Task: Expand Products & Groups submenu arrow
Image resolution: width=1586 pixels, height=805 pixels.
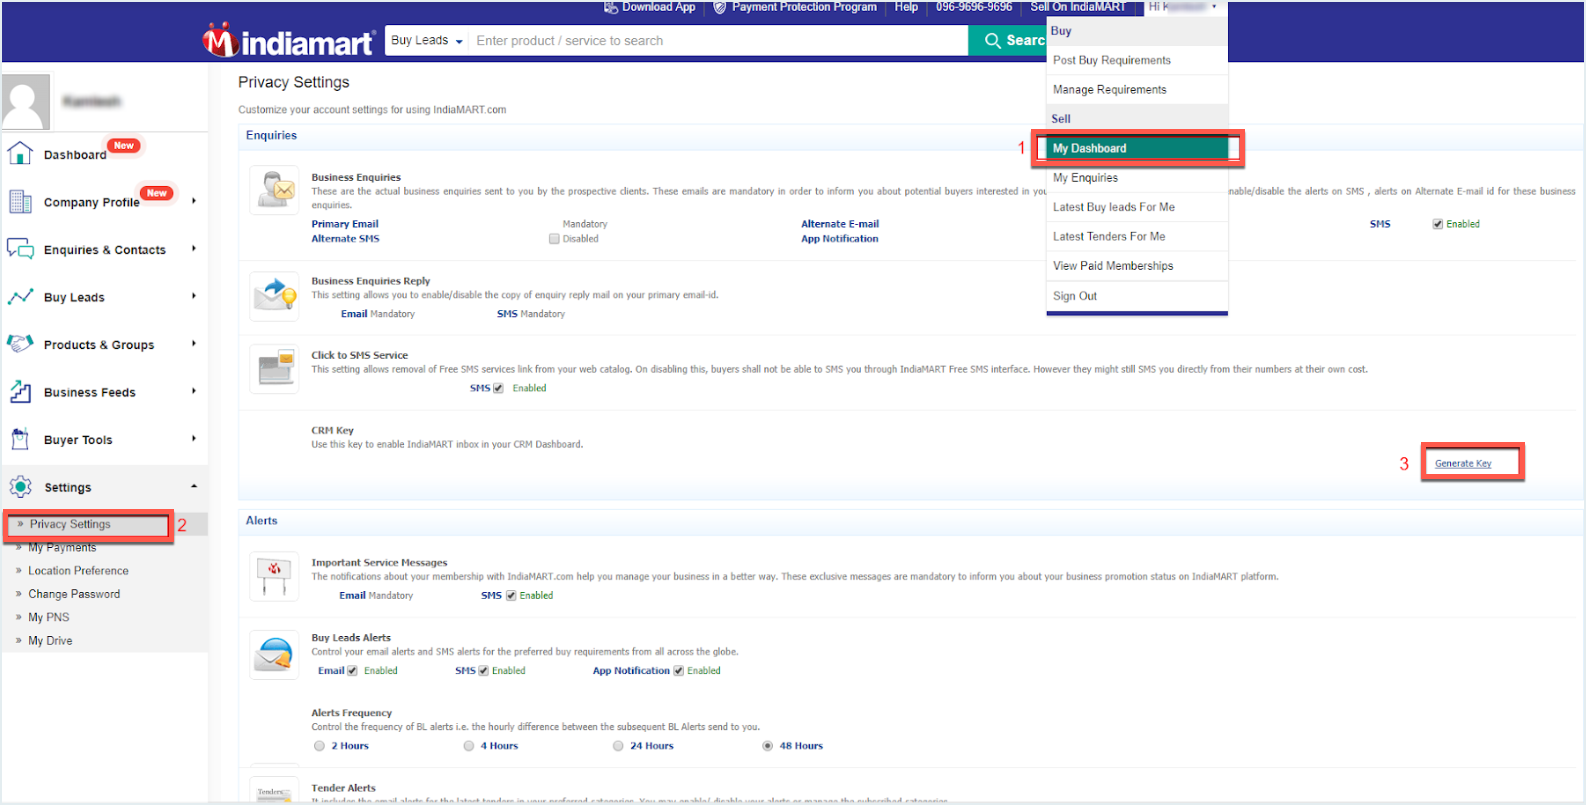Action: click(193, 344)
